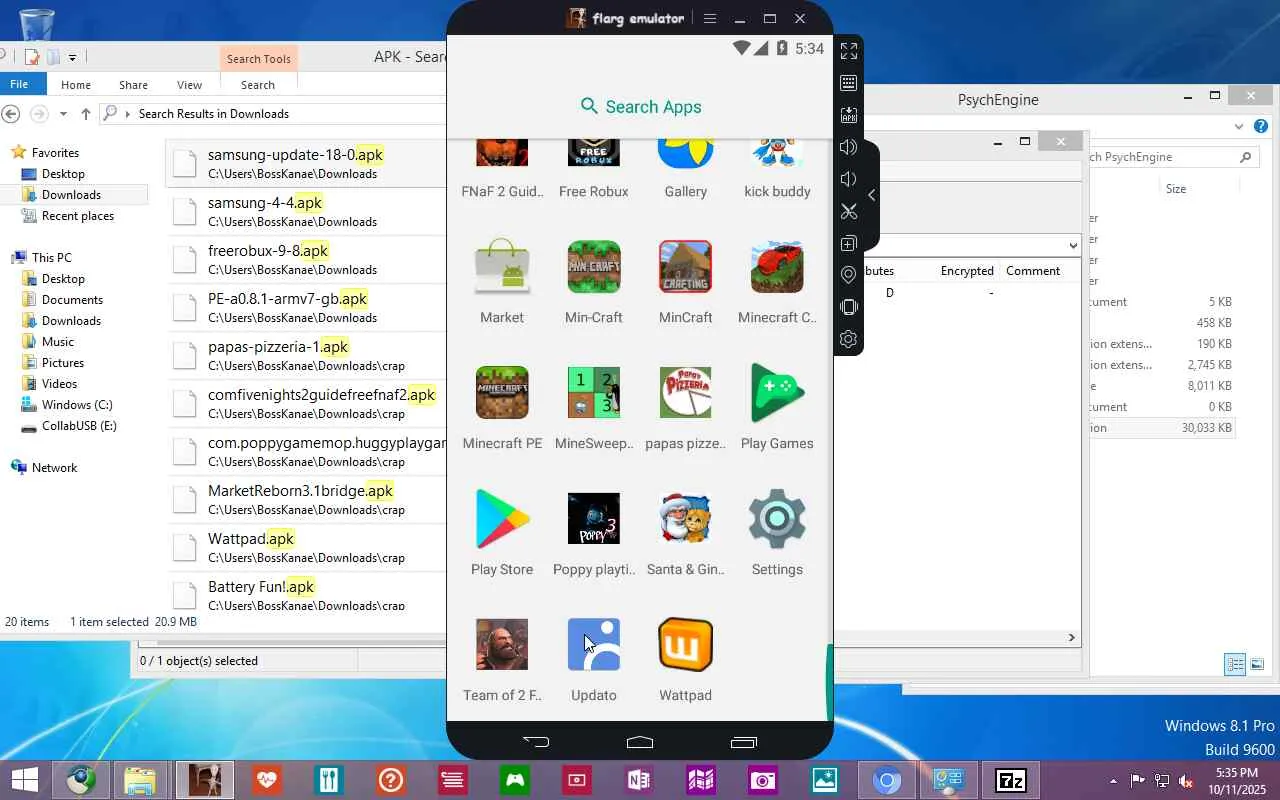Screen dimensions: 1280x800
Task: Open emulator settings gear in sidebar
Action: tap(849, 339)
